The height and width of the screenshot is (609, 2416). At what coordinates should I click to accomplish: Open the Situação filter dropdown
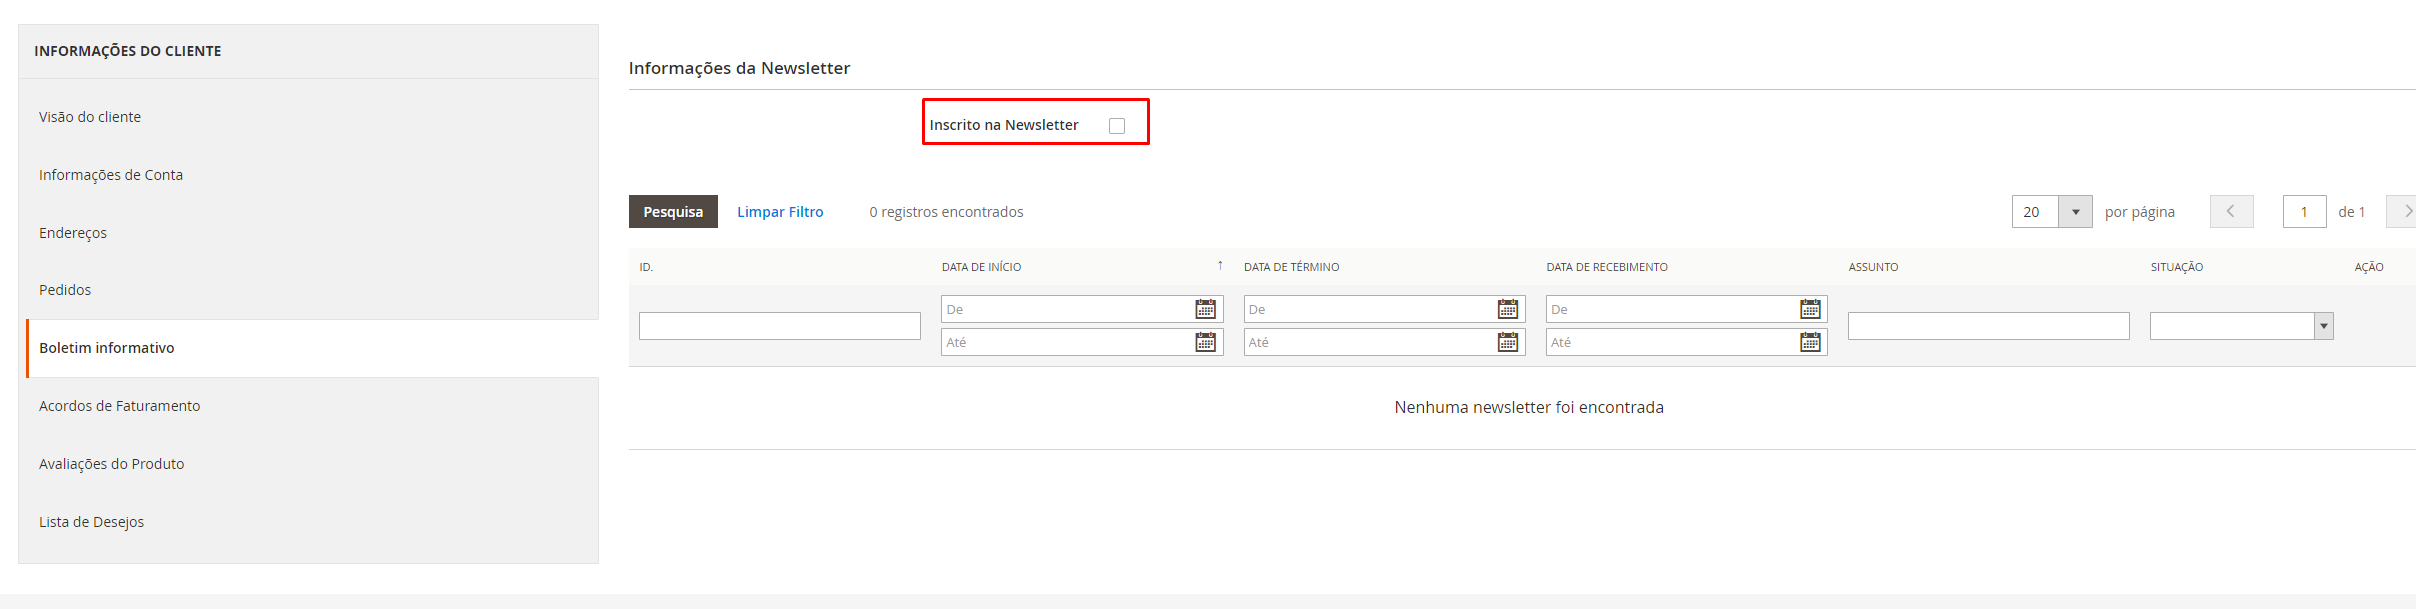2241,326
